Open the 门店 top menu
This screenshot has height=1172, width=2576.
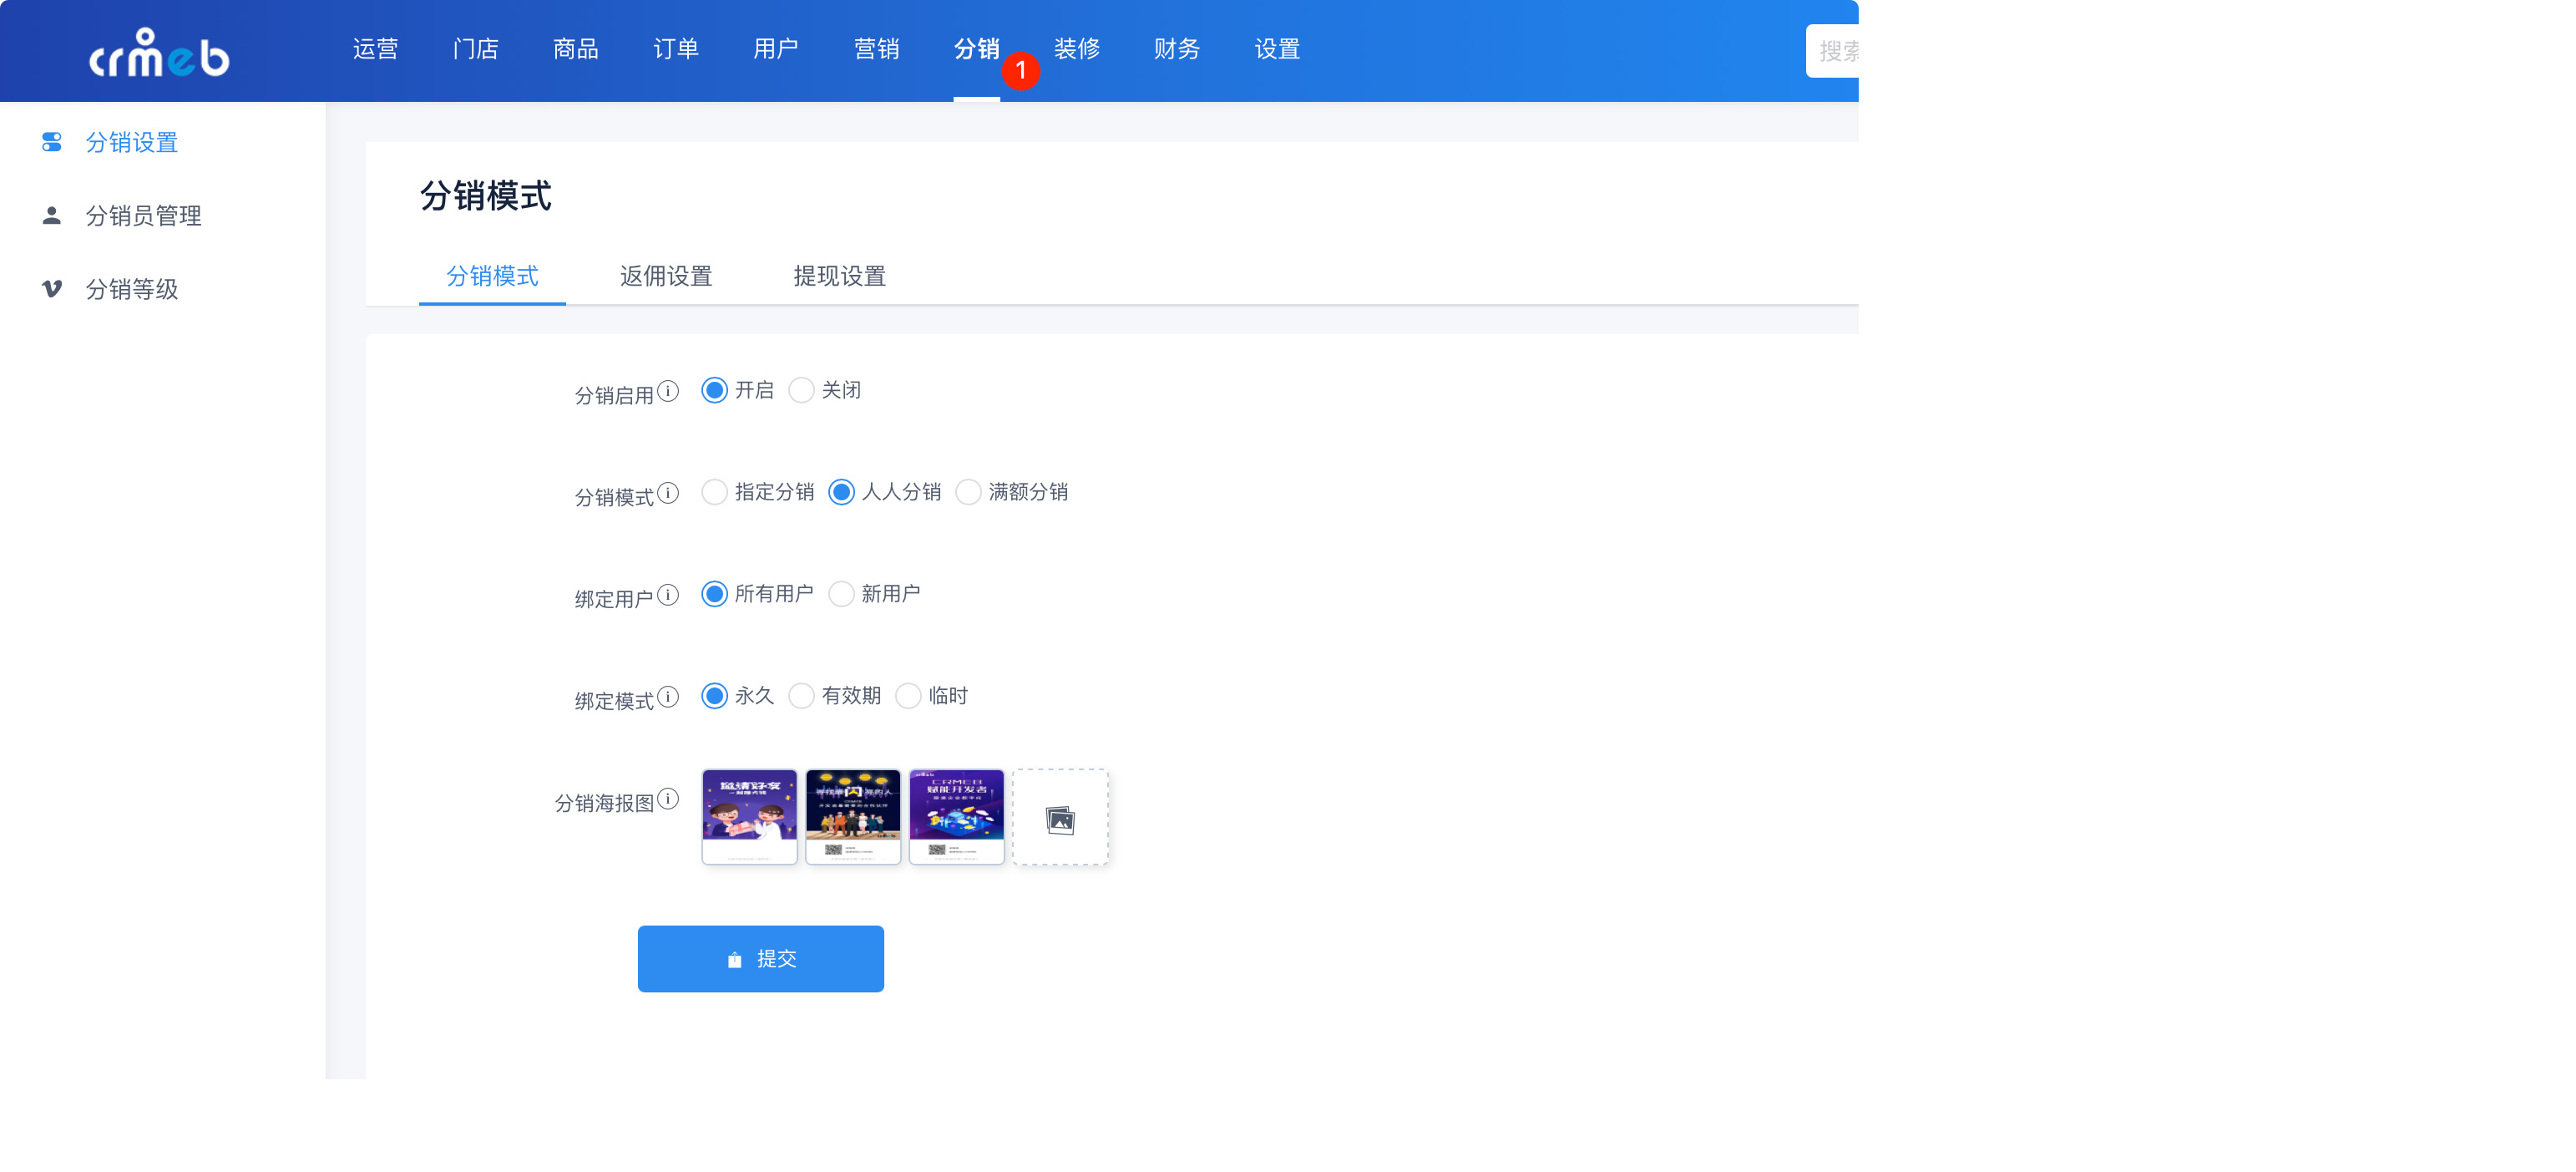pos(476,49)
